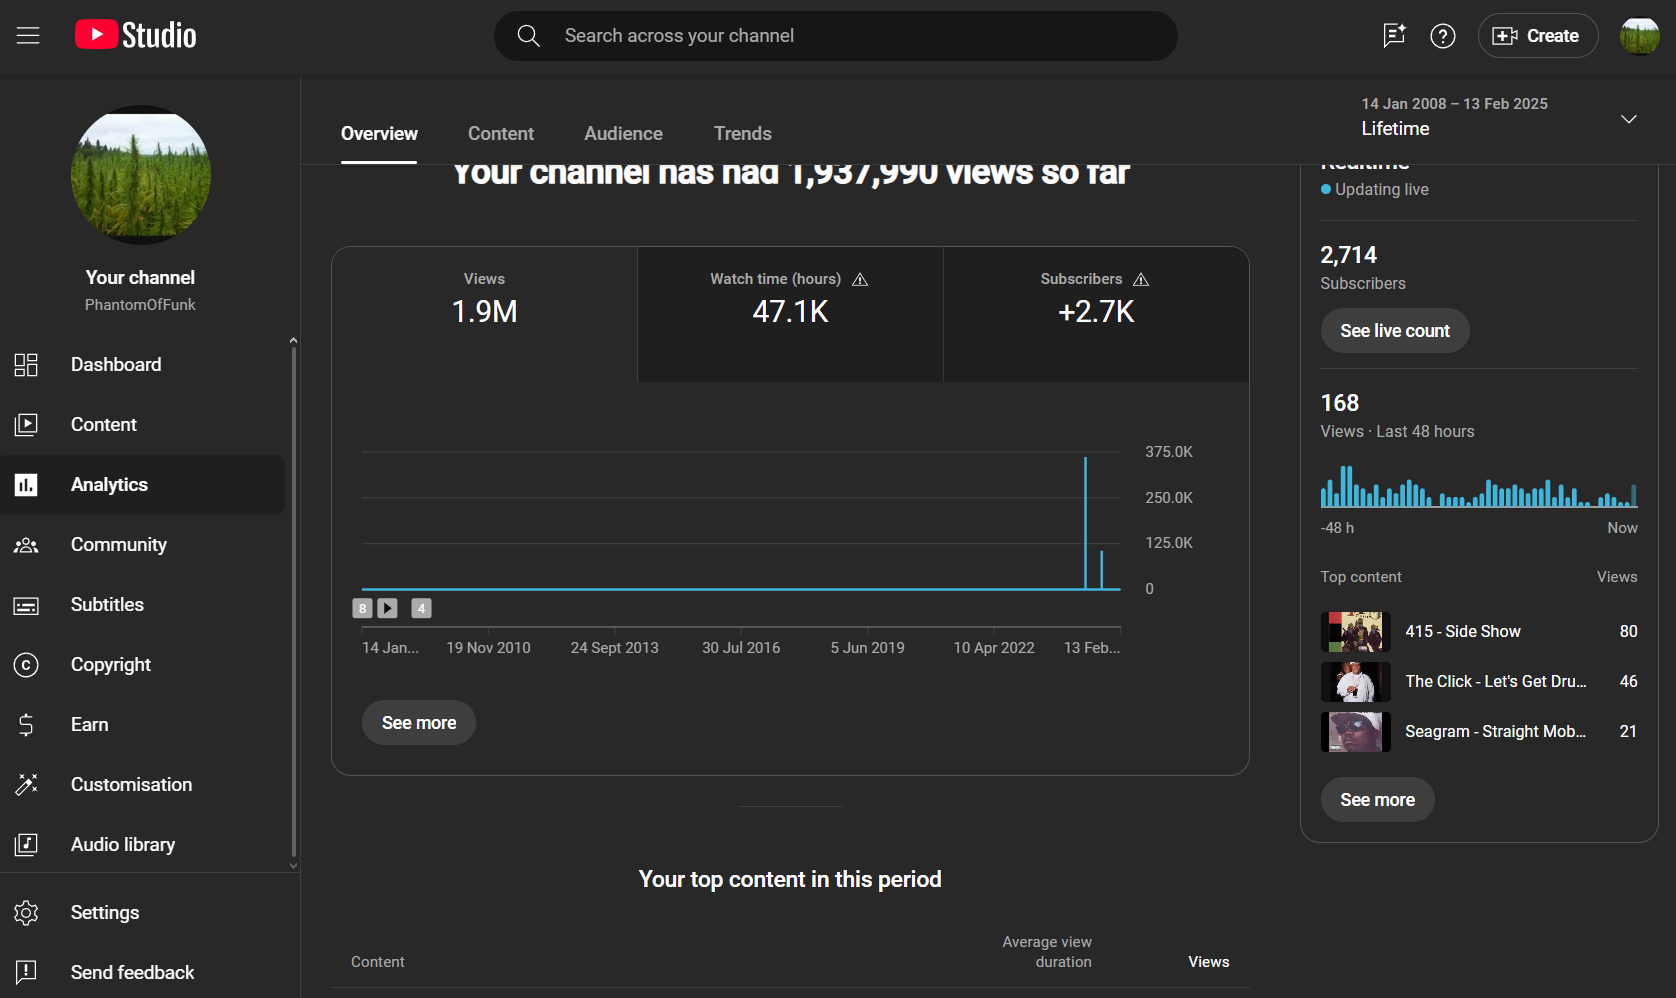This screenshot has height=998, width=1676.
Task: Open the Help question mark icon
Action: click(x=1443, y=36)
